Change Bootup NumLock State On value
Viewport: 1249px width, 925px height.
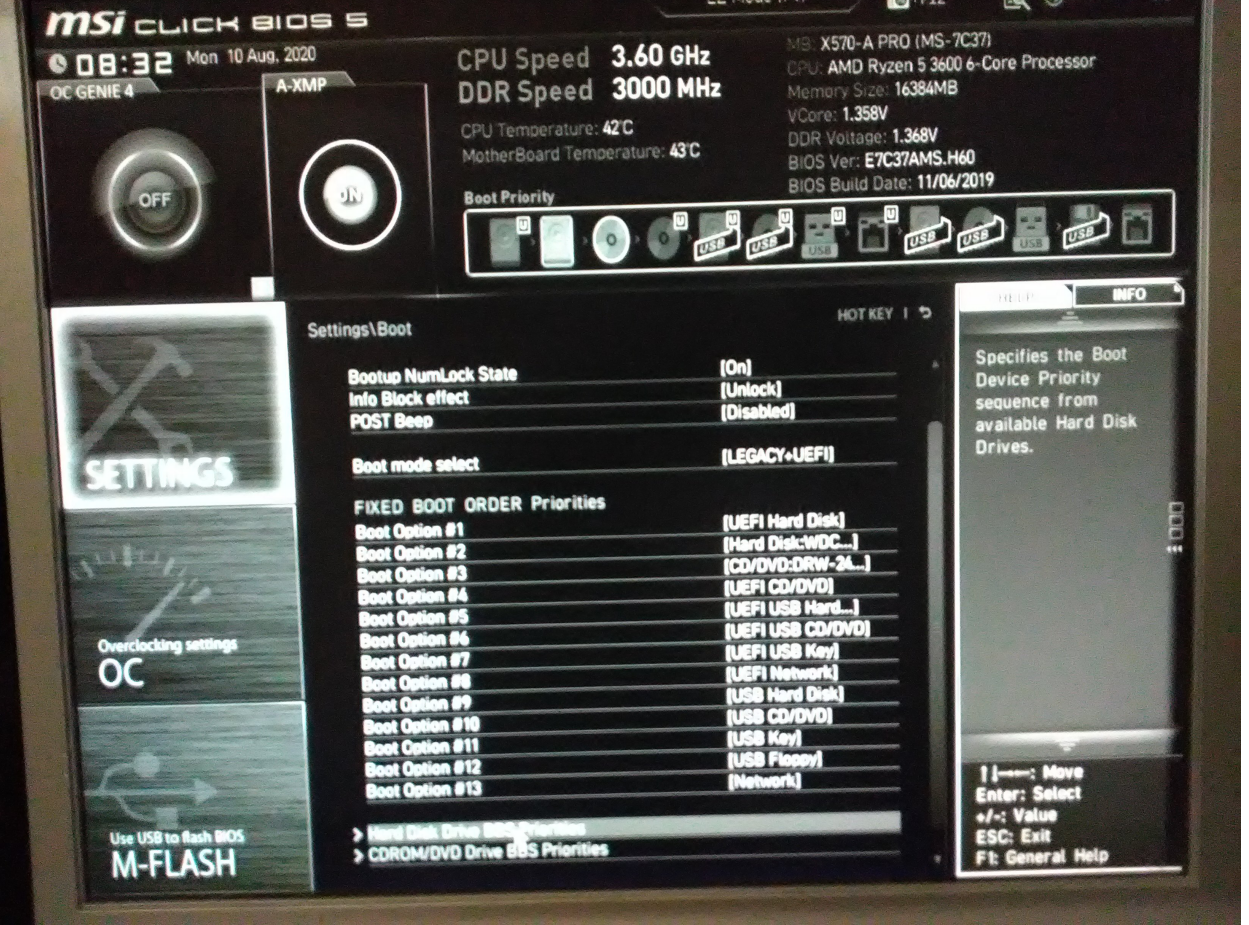[x=735, y=367]
